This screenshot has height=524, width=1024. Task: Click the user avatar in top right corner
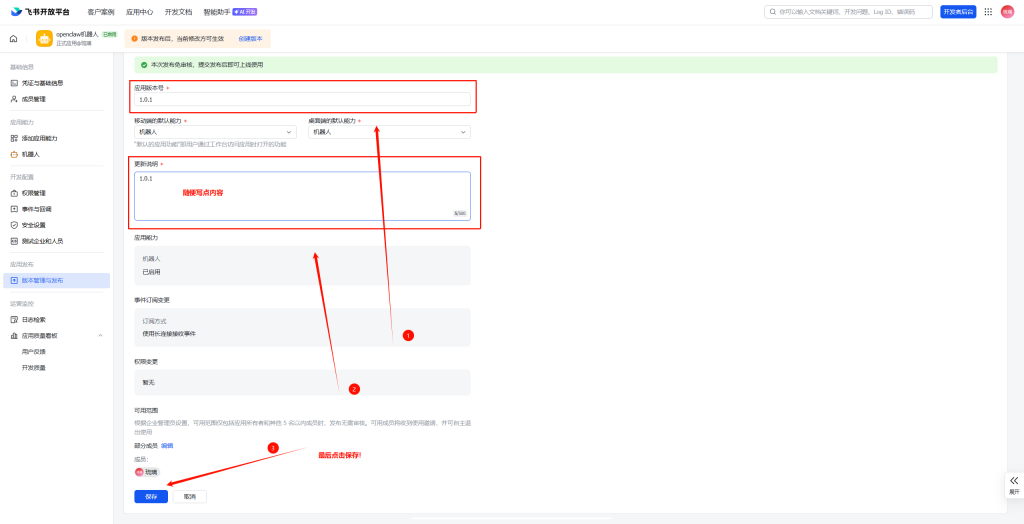click(1007, 12)
